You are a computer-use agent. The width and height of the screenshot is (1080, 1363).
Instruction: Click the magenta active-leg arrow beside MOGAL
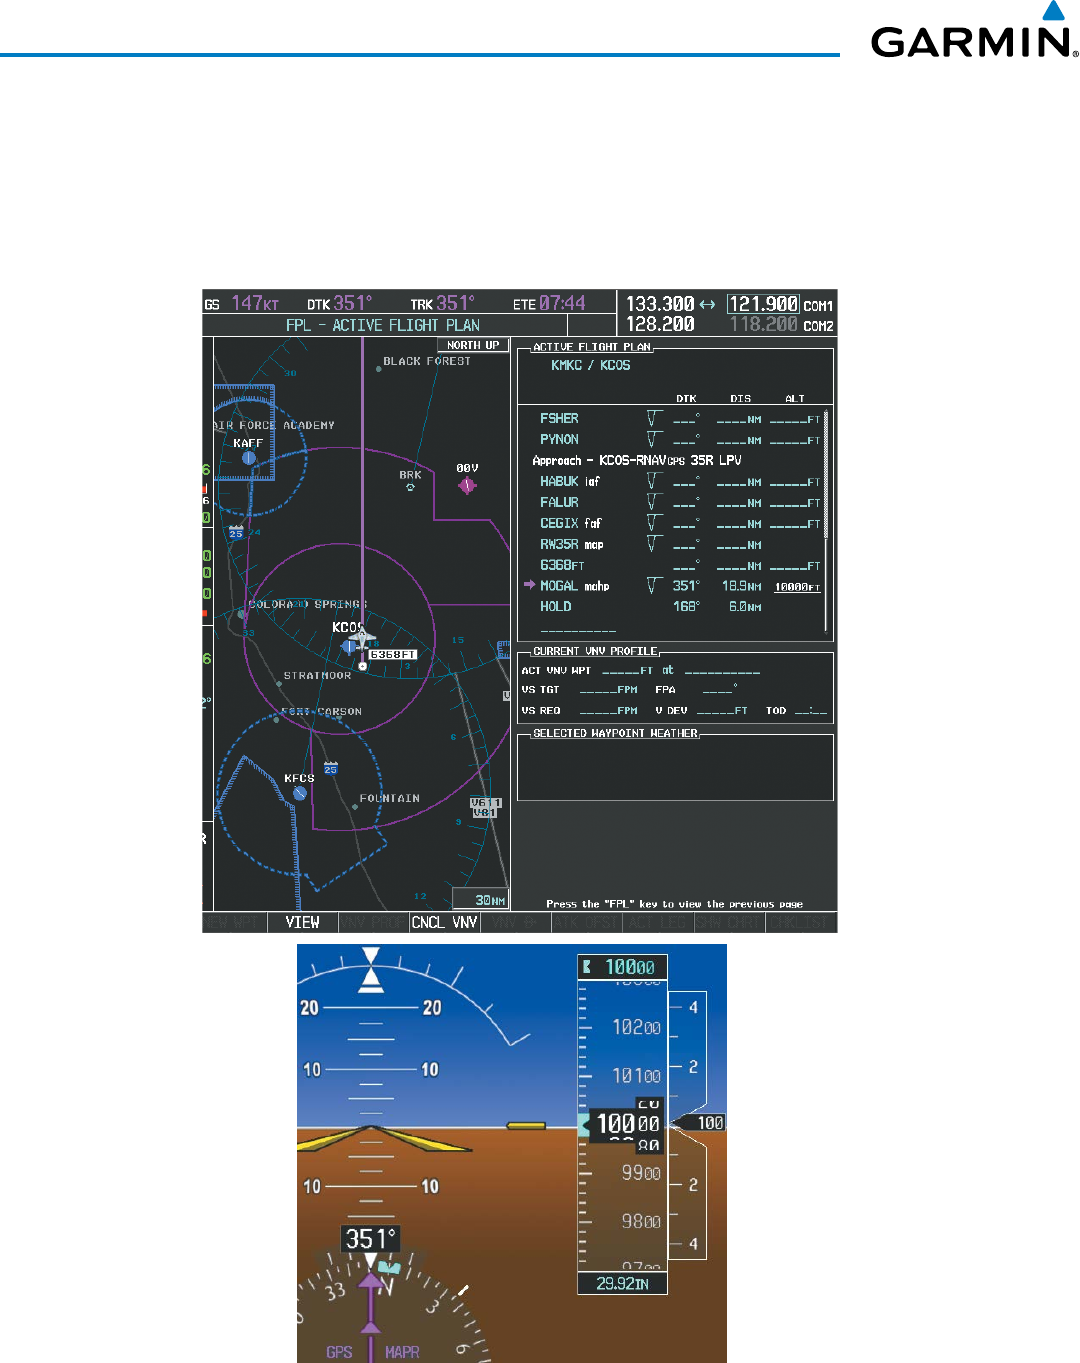(x=530, y=585)
